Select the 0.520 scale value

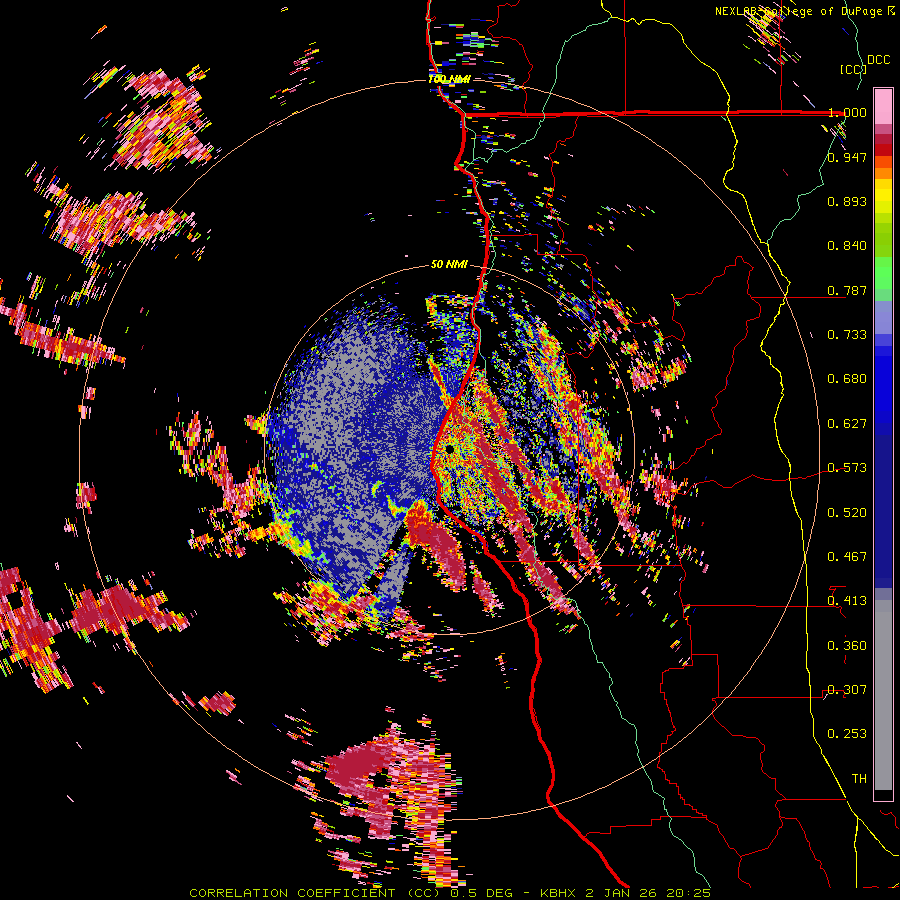[847, 513]
